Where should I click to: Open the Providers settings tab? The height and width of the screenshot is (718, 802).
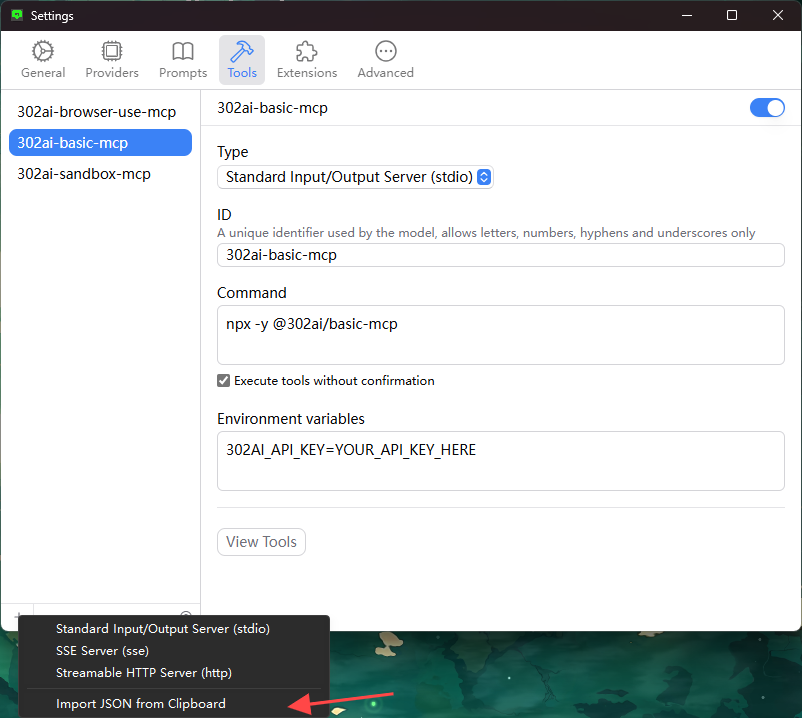click(112, 60)
